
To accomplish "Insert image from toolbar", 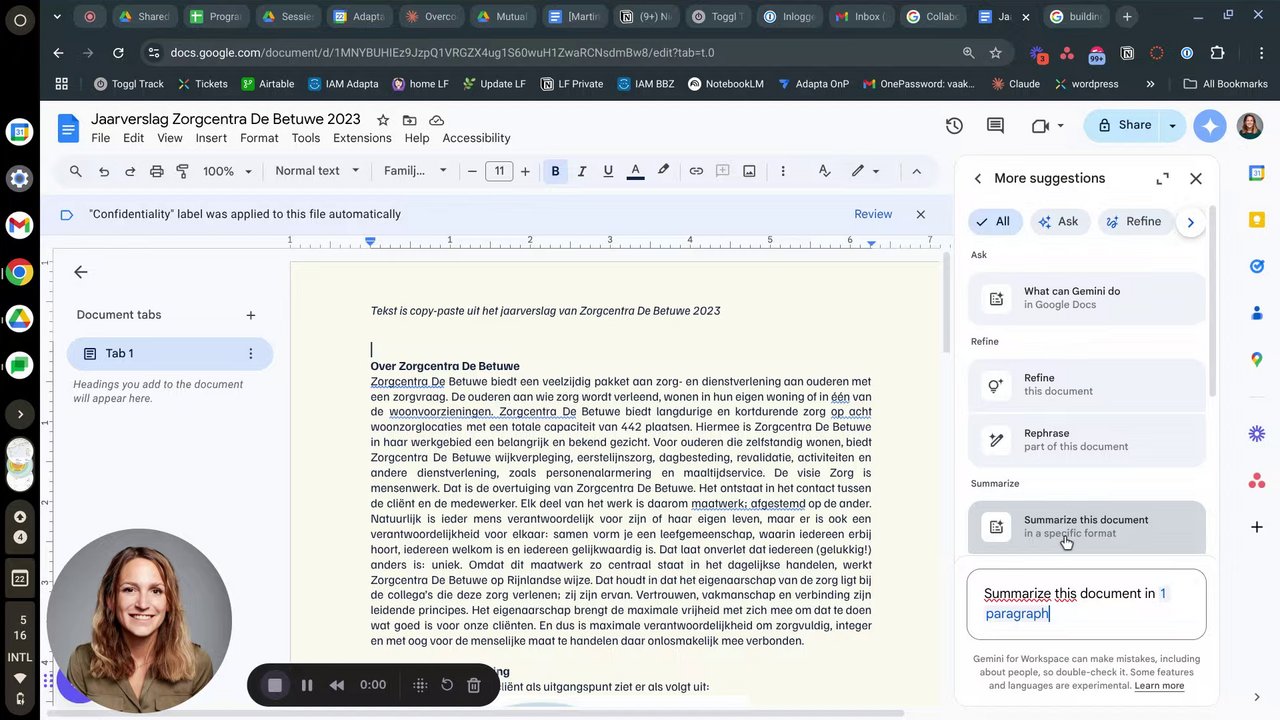I will point(749,171).
